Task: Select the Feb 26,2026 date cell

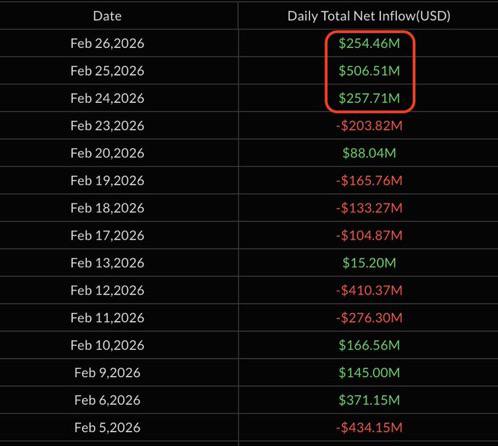Action: tap(107, 43)
